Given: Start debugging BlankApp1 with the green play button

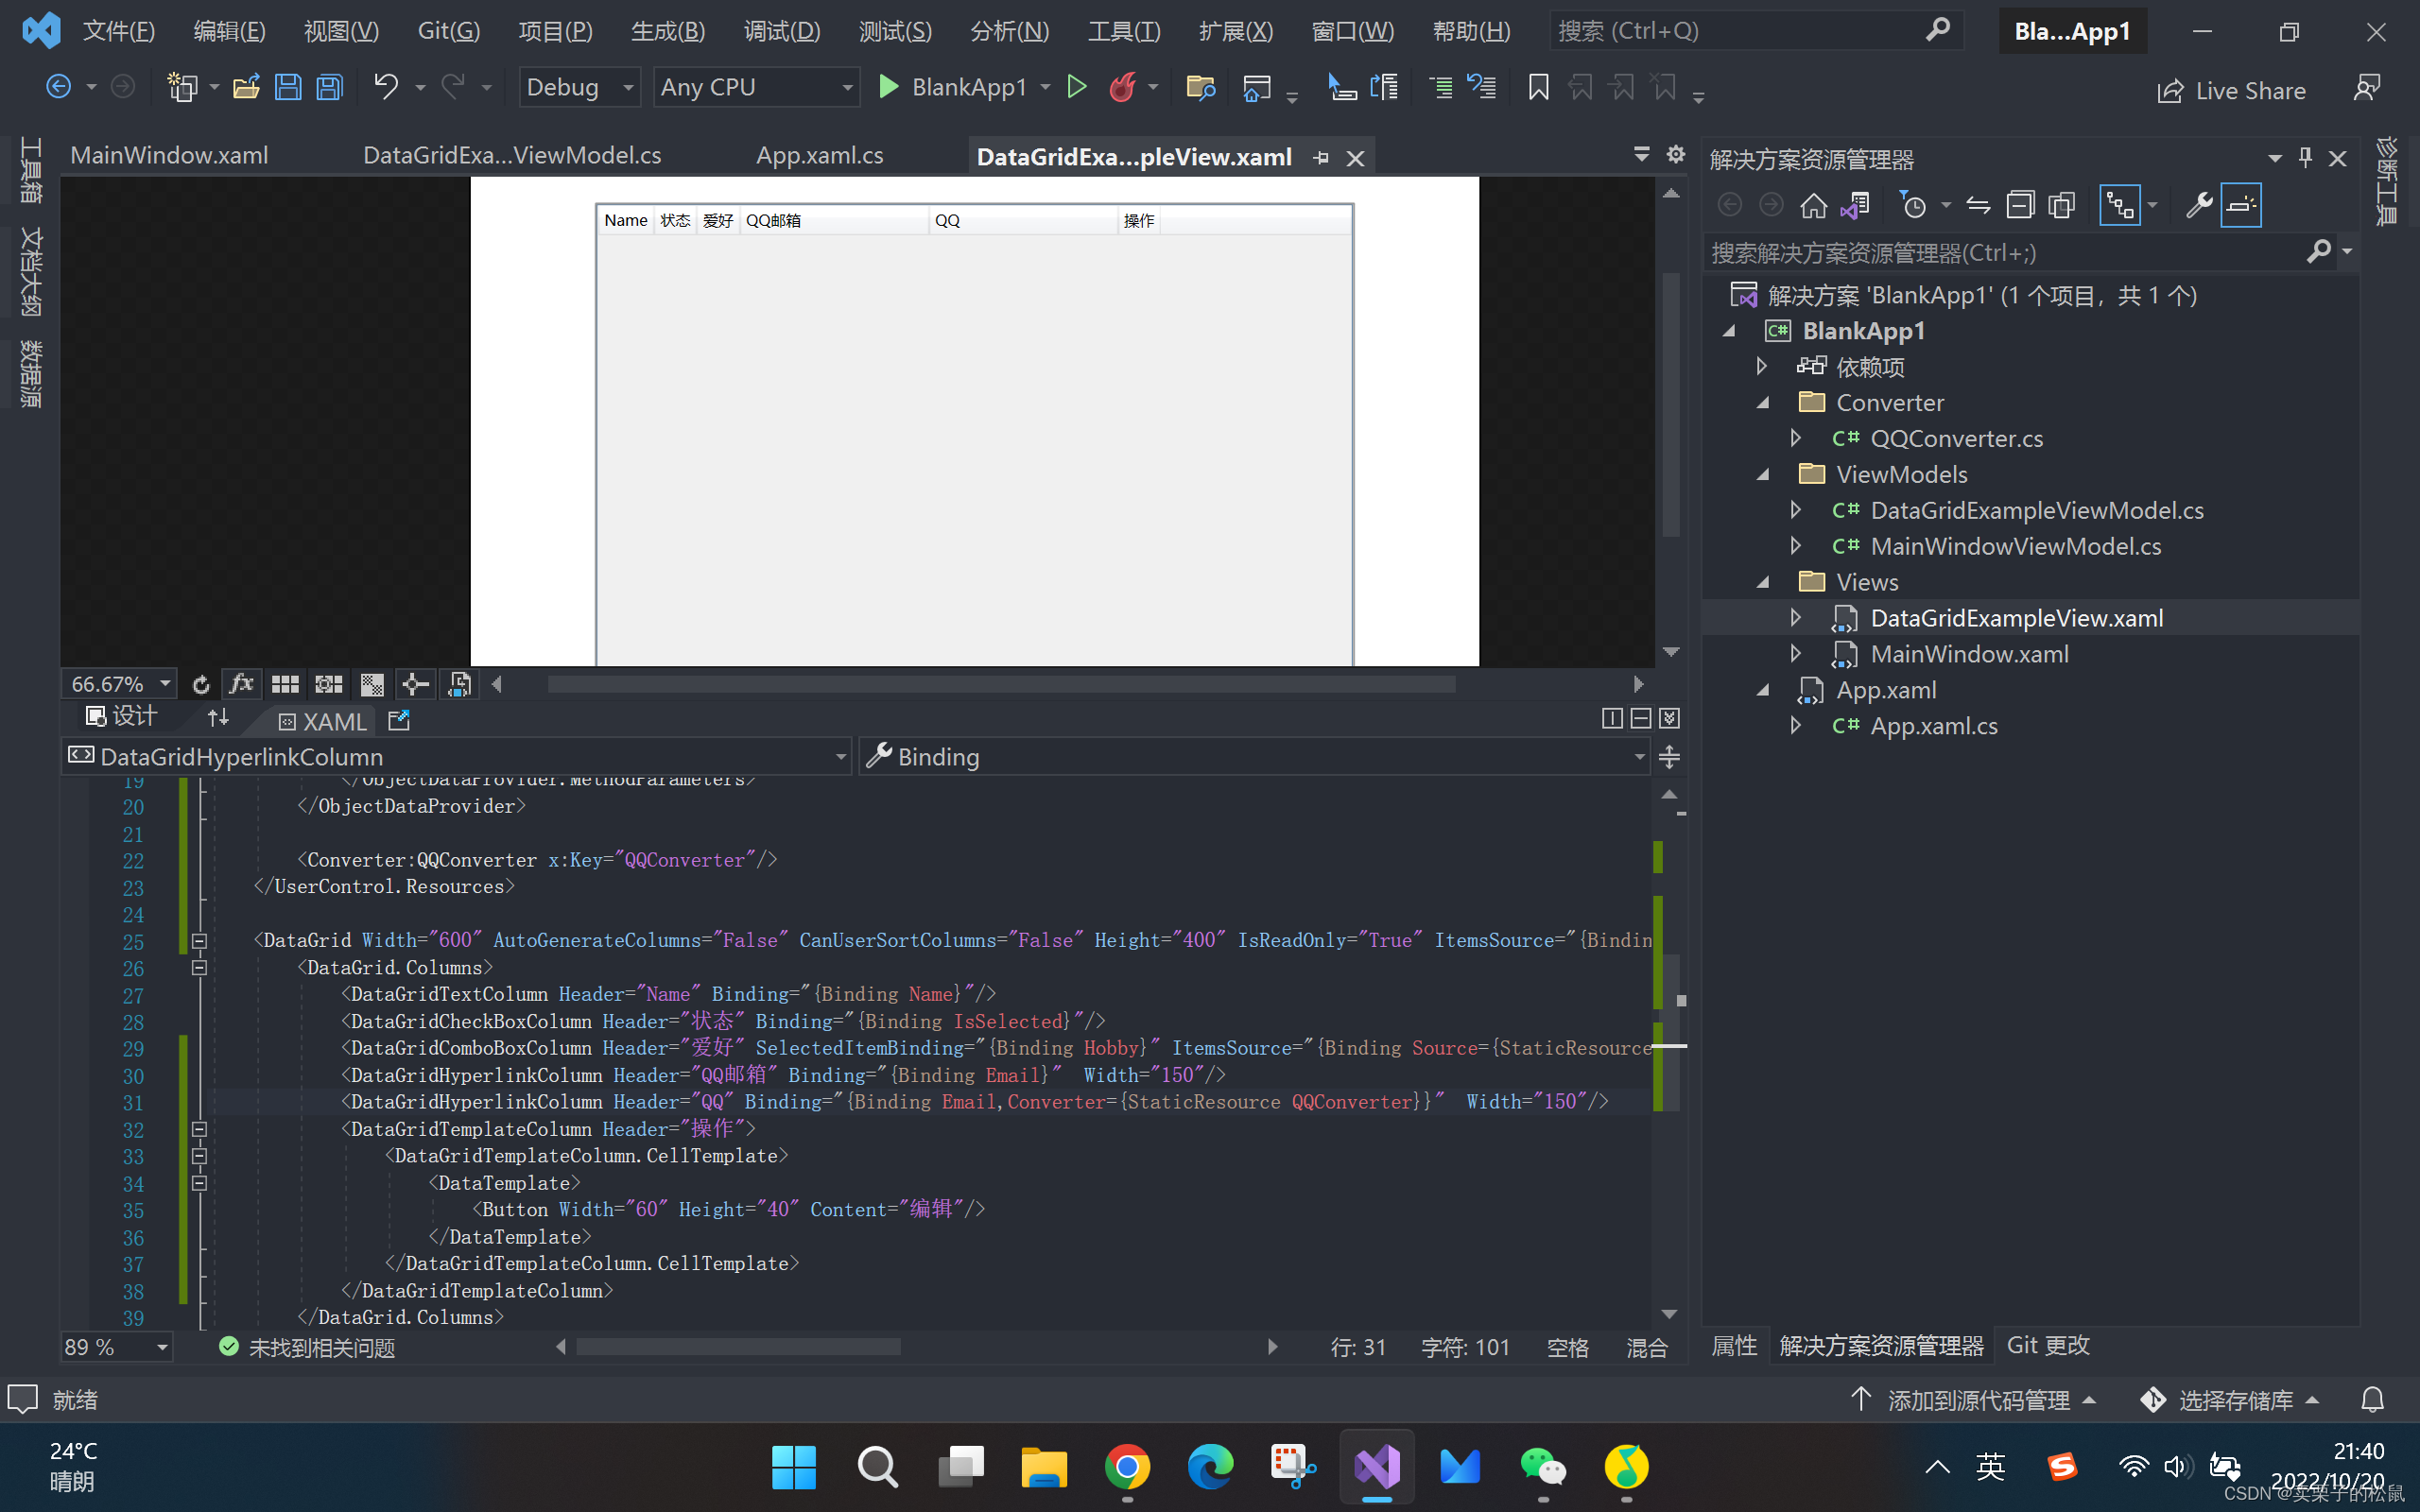Looking at the screenshot, I should tap(888, 87).
